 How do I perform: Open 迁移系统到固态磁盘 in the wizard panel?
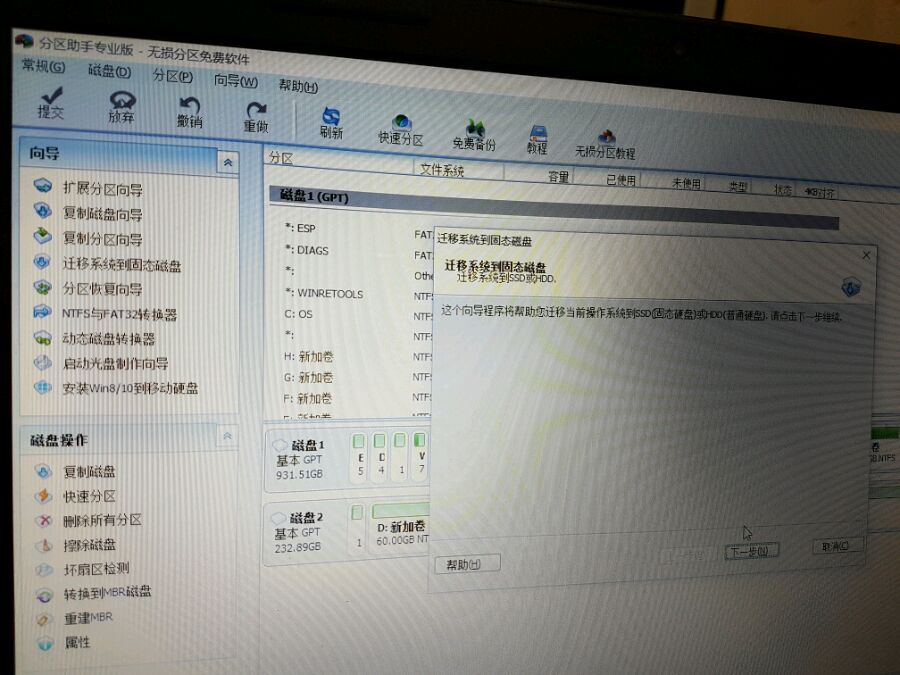point(107,263)
